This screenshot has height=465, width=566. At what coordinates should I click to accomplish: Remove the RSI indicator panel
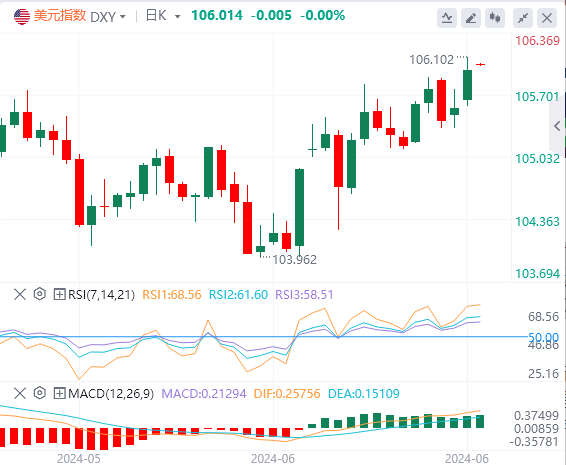[20, 294]
